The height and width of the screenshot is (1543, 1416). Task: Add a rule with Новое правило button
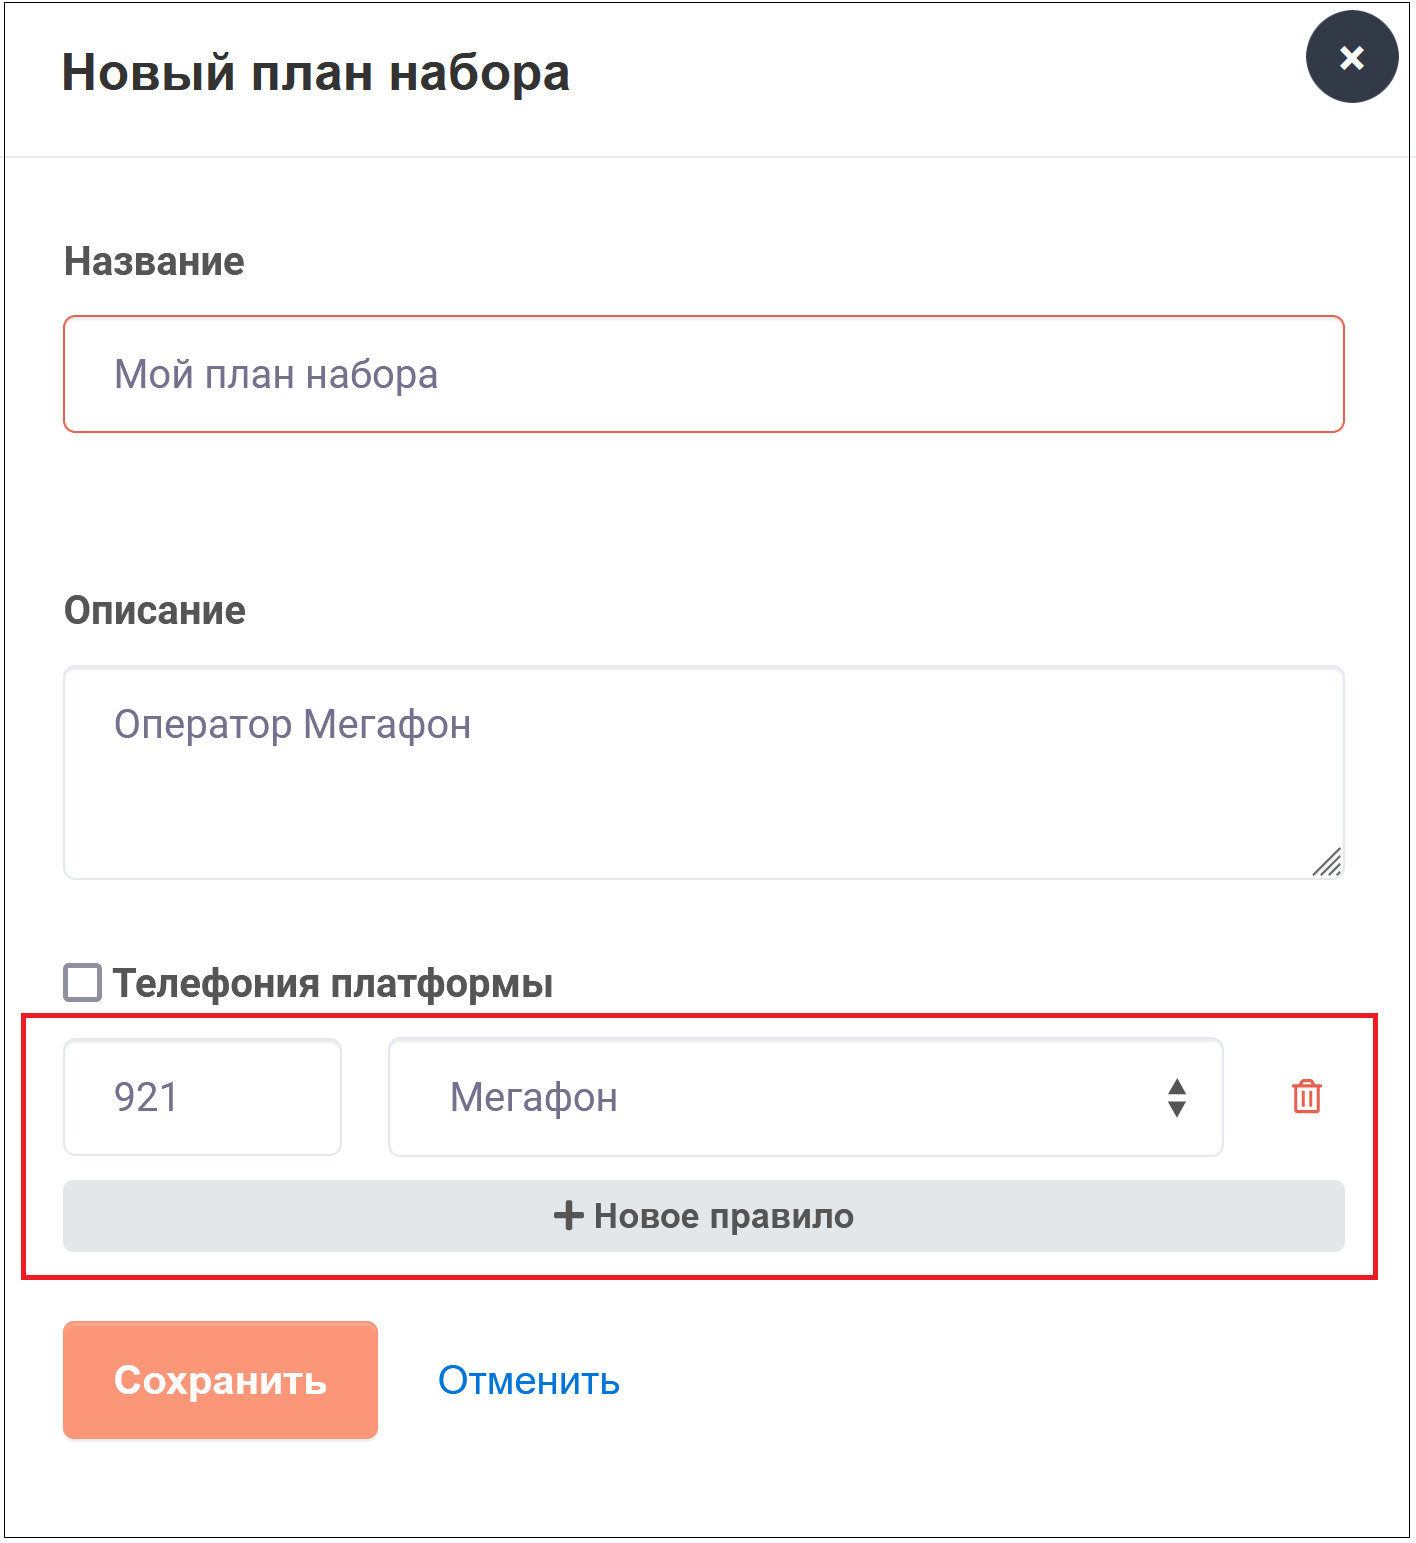tap(703, 1216)
